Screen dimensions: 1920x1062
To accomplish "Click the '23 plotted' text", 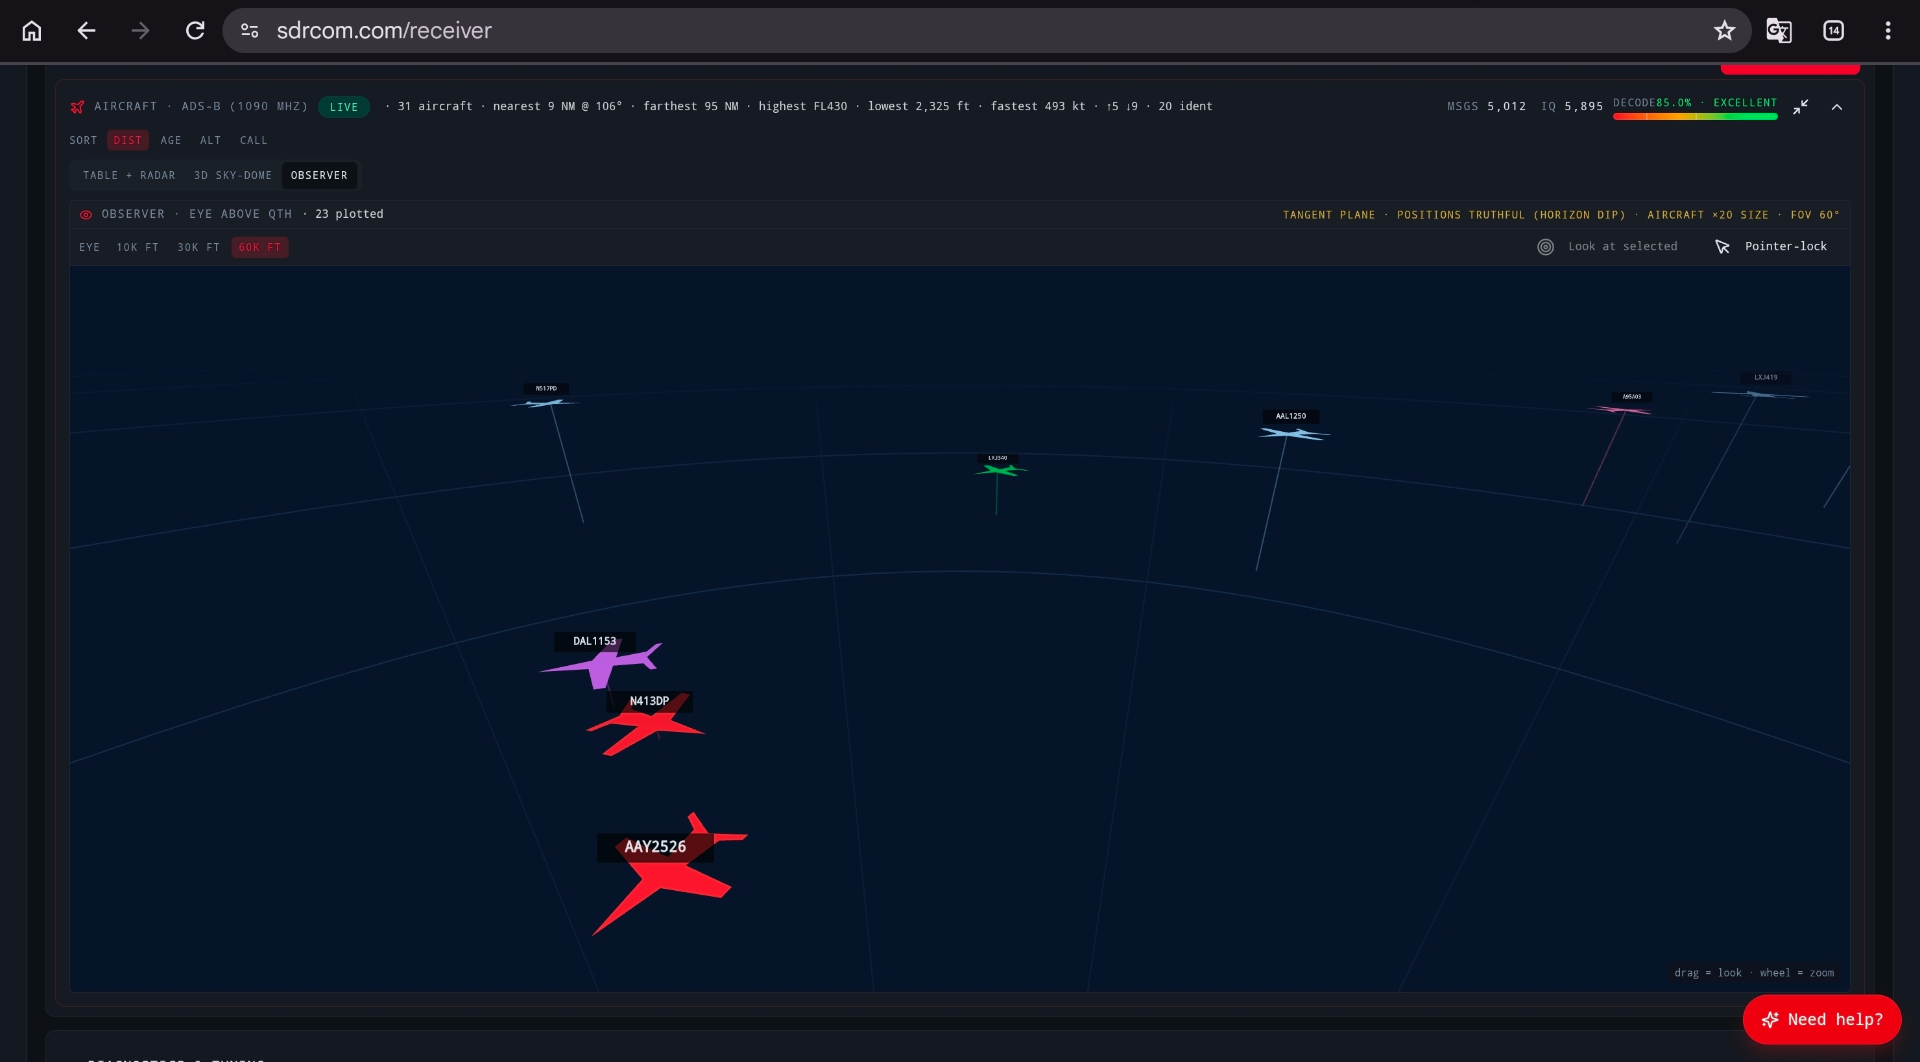I will [349, 214].
